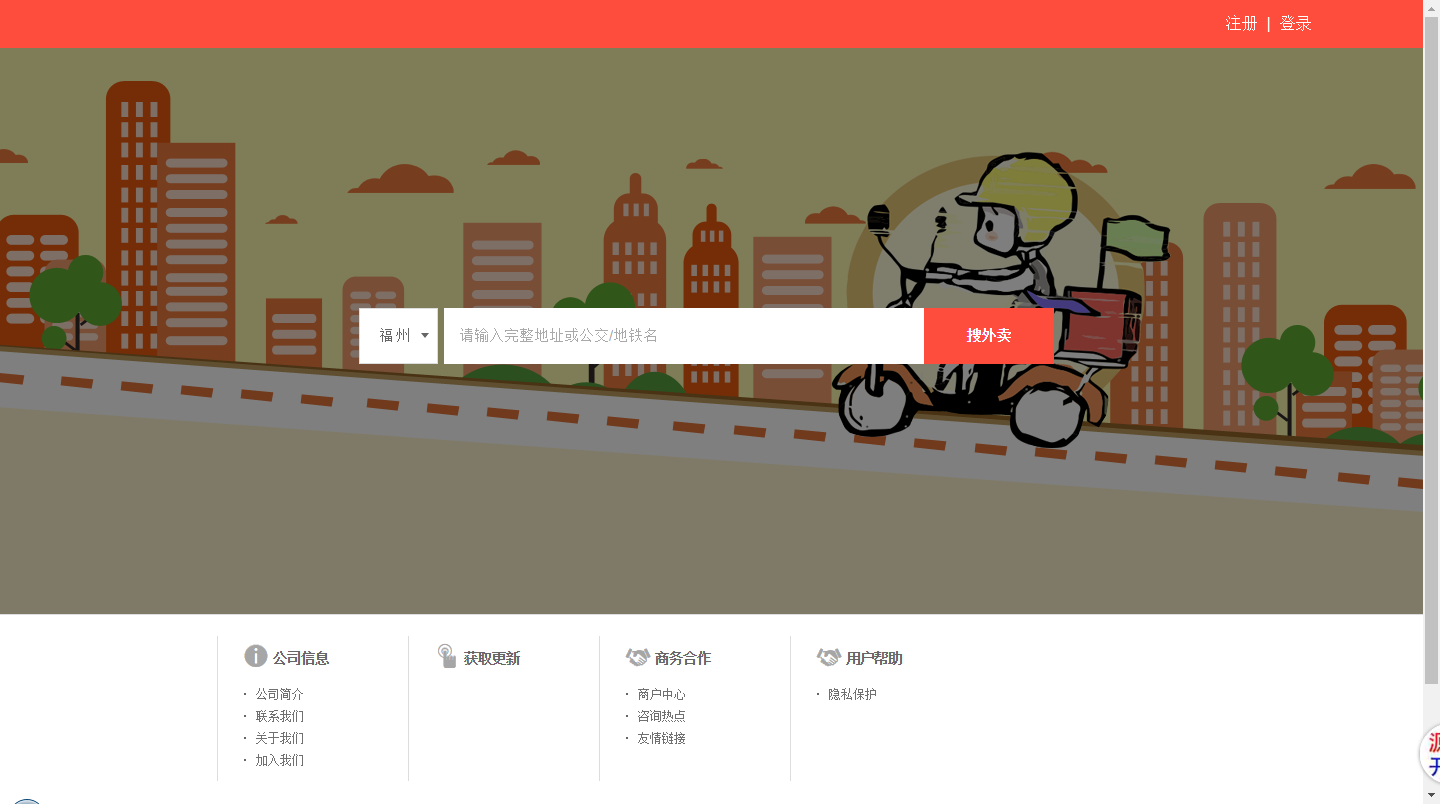Click the floating round badge at right edge
The image size is (1440, 804).
pyautogui.click(x=1430, y=754)
